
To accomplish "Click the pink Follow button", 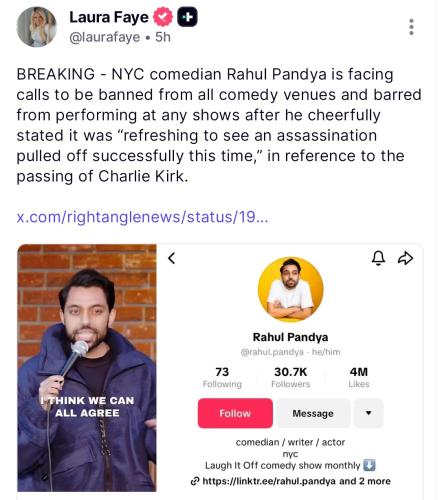I will click(x=235, y=413).
